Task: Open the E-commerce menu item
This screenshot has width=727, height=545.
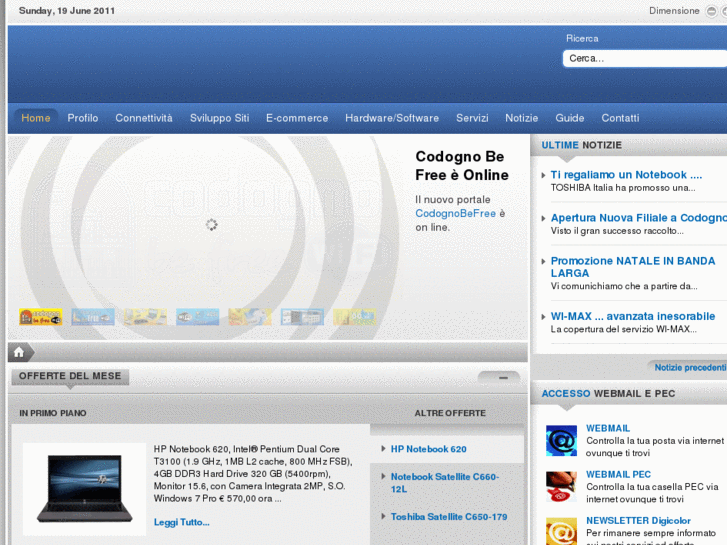Action: [x=297, y=118]
